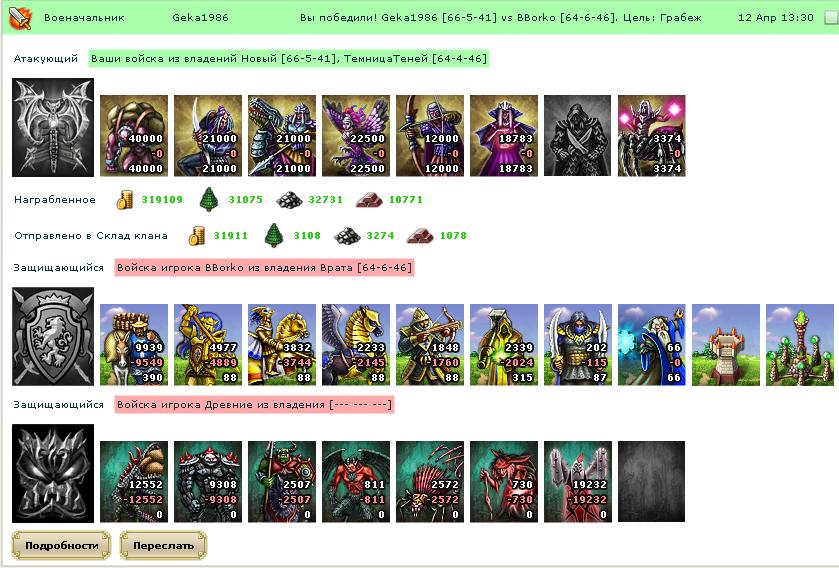Viewport: 839px width, 568px height.
Task: Click the grey hooded assassin unit without numbers
Action: click(577, 136)
